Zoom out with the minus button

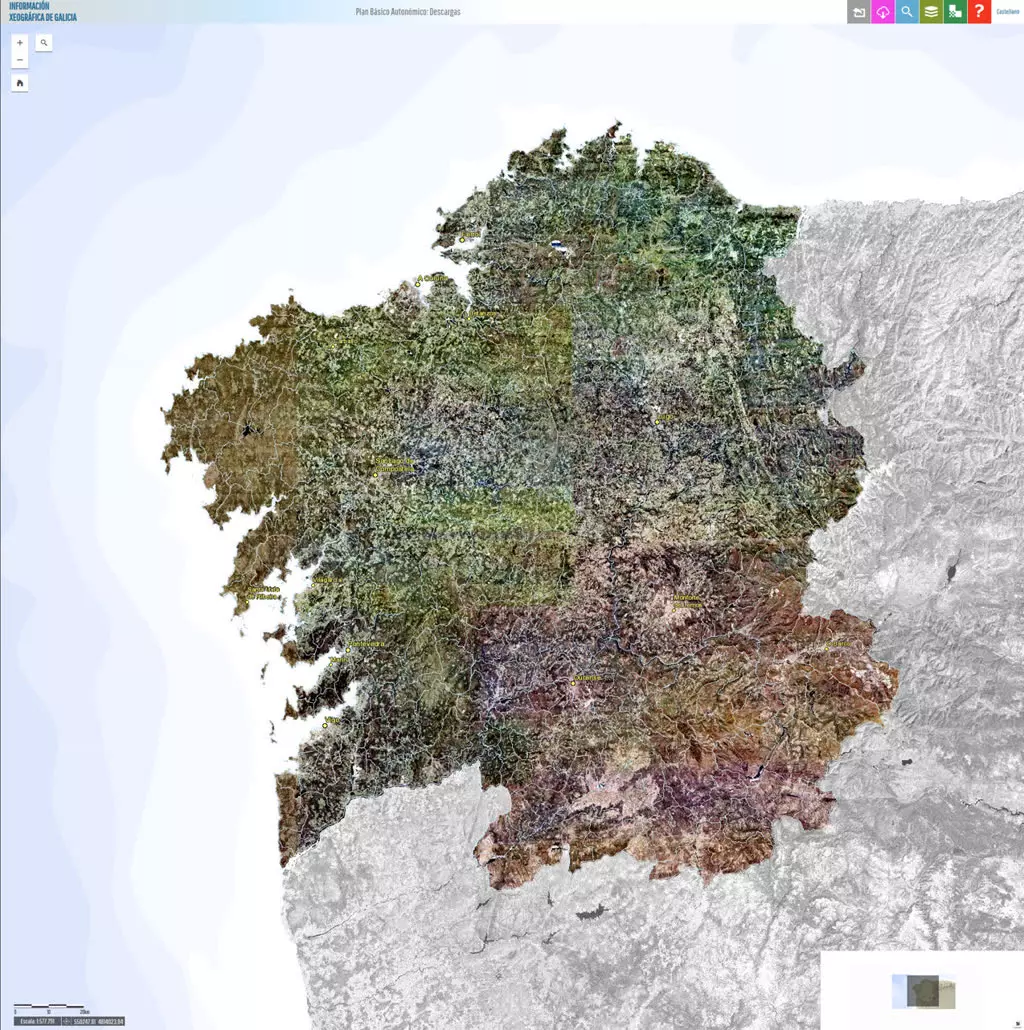(x=20, y=60)
